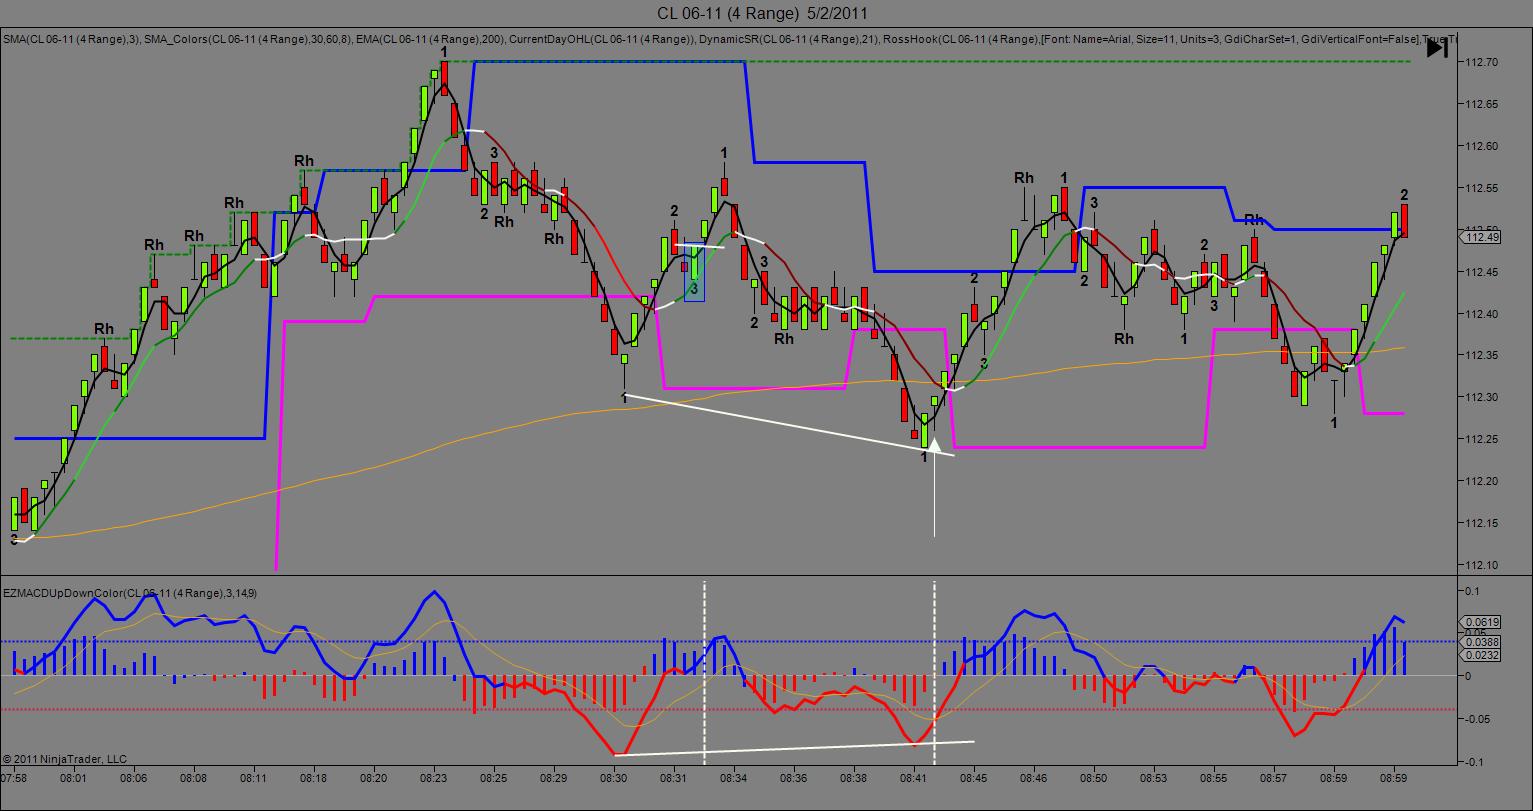Click the 08:38 time axis label
The height and width of the screenshot is (811, 1533).
pos(854,777)
